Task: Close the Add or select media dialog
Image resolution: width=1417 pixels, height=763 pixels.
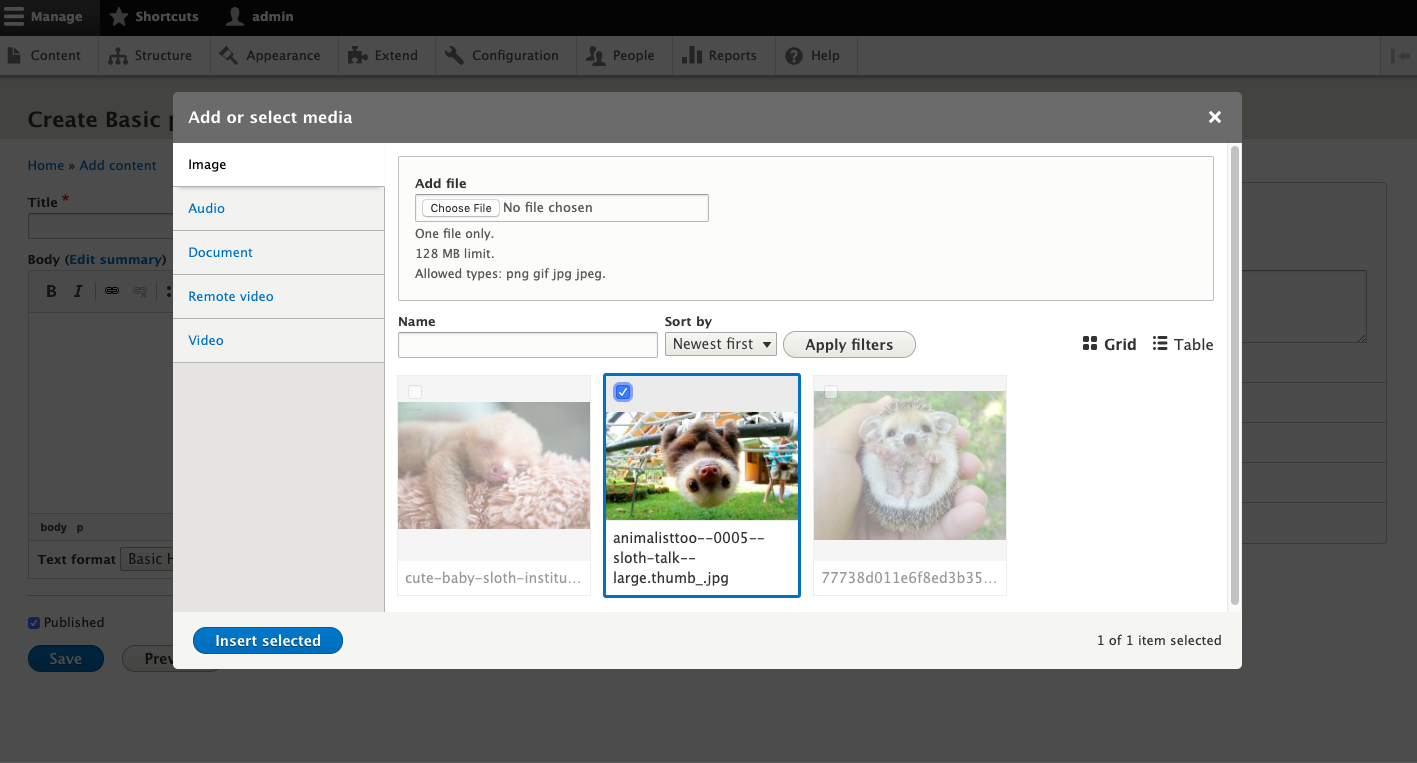Action: [x=1215, y=117]
